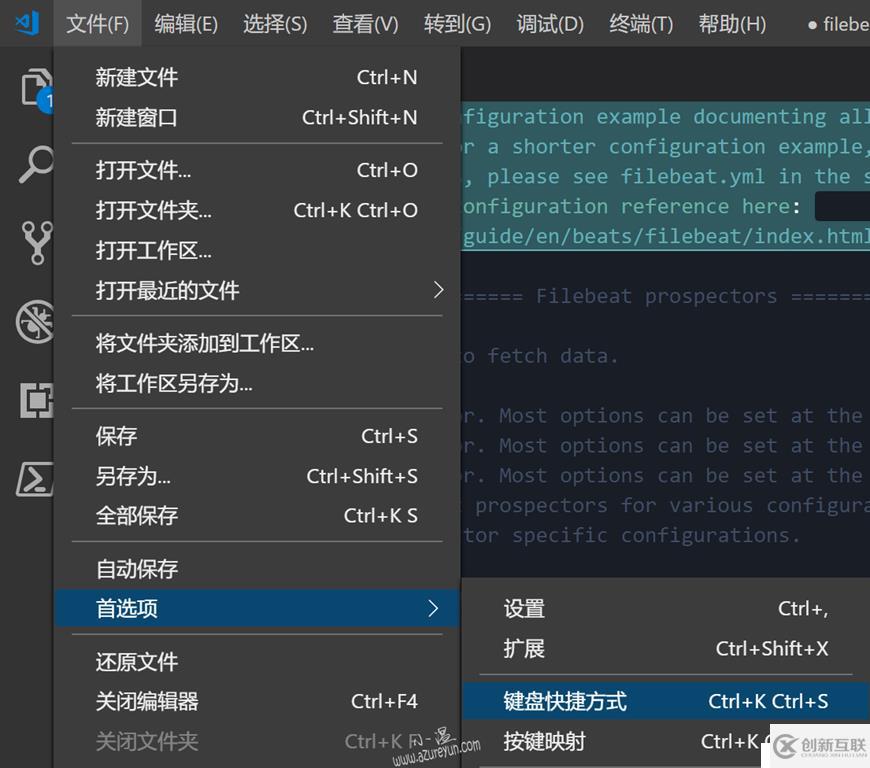Open the 帮助(H) menu
The image size is (870, 768).
tap(732, 24)
